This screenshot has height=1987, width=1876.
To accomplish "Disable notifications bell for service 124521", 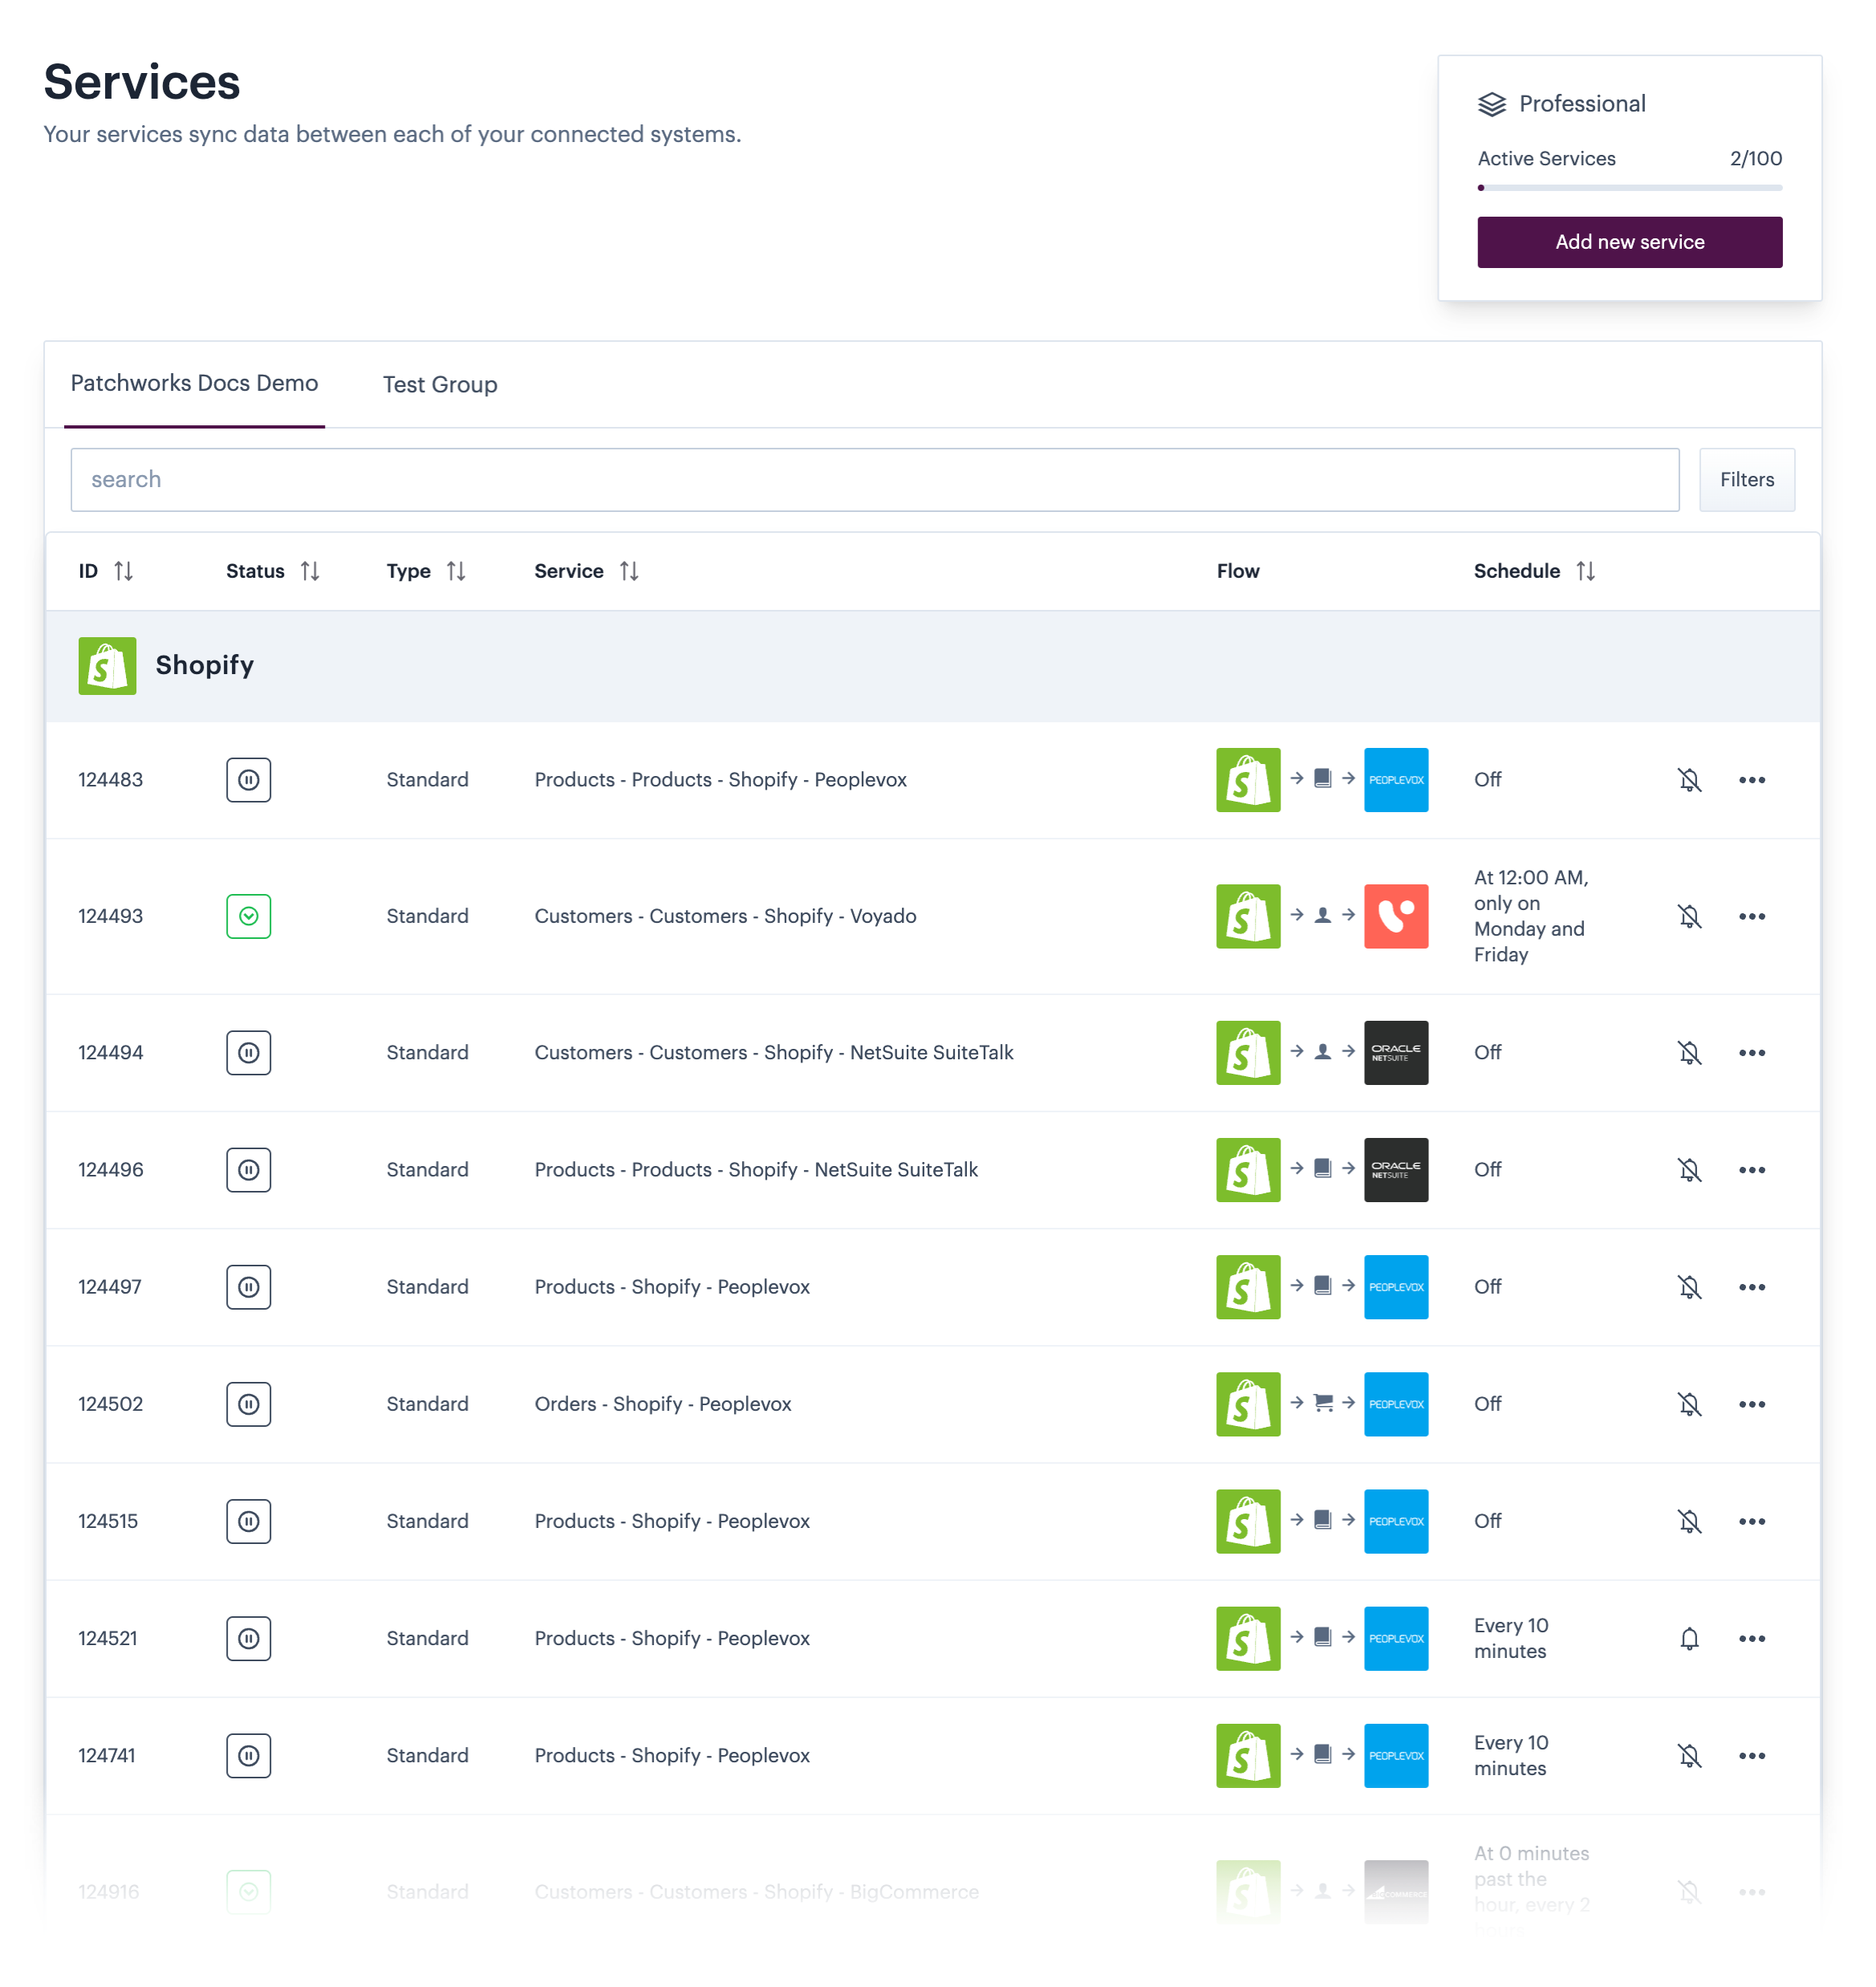I will point(1688,1638).
